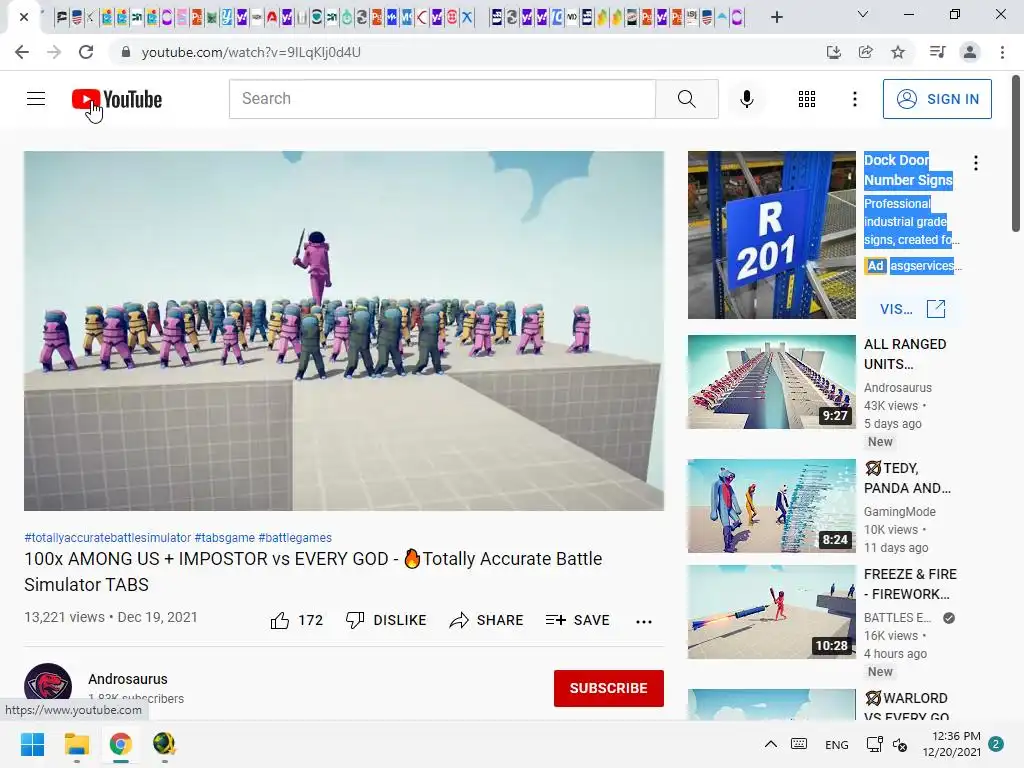Open ad options three-dot menu
This screenshot has width=1024, height=768.
pos(975,163)
